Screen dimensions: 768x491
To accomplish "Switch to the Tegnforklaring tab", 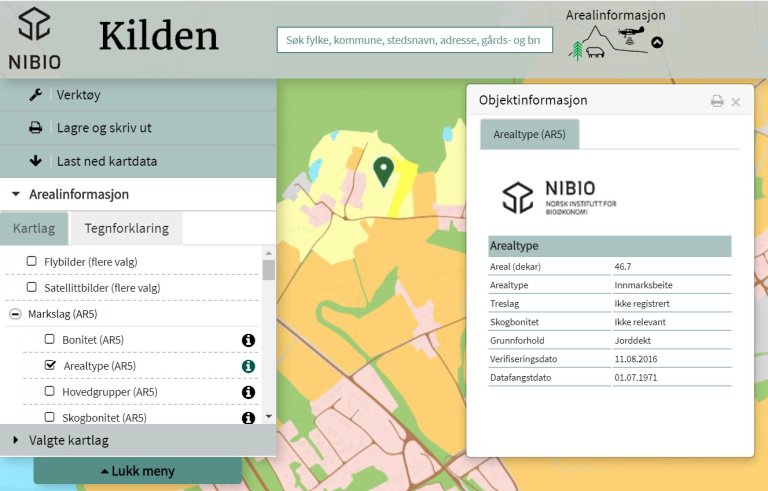I will point(126,228).
